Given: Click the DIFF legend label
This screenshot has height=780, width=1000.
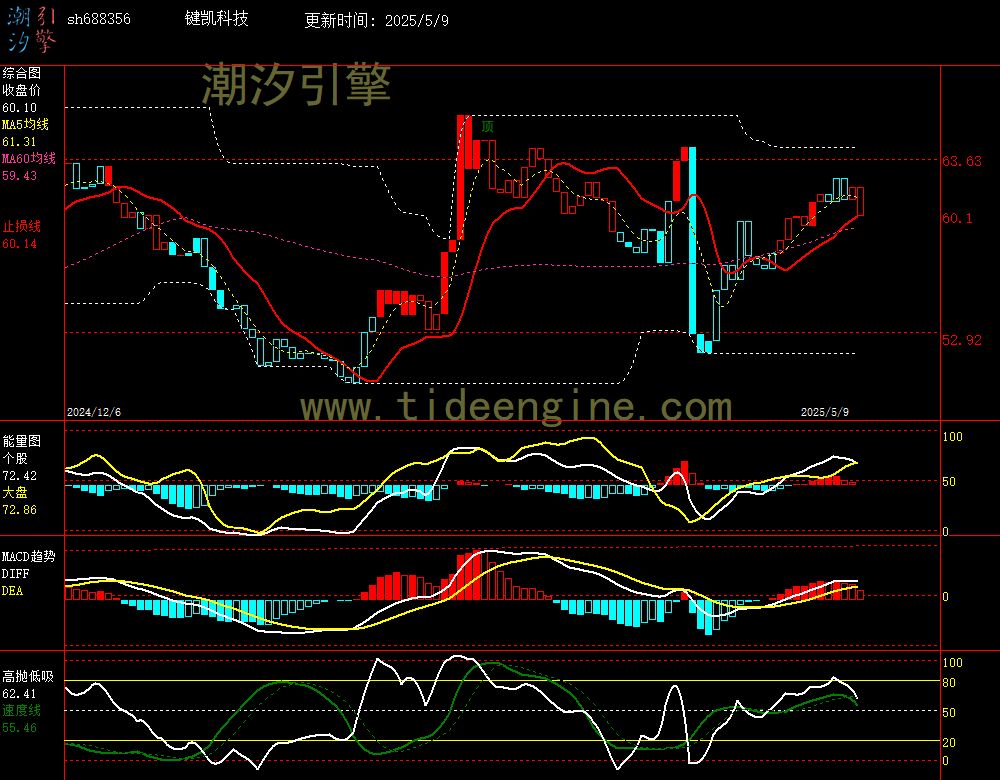Looking at the screenshot, I should pyautogui.click(x=15, y=573).
